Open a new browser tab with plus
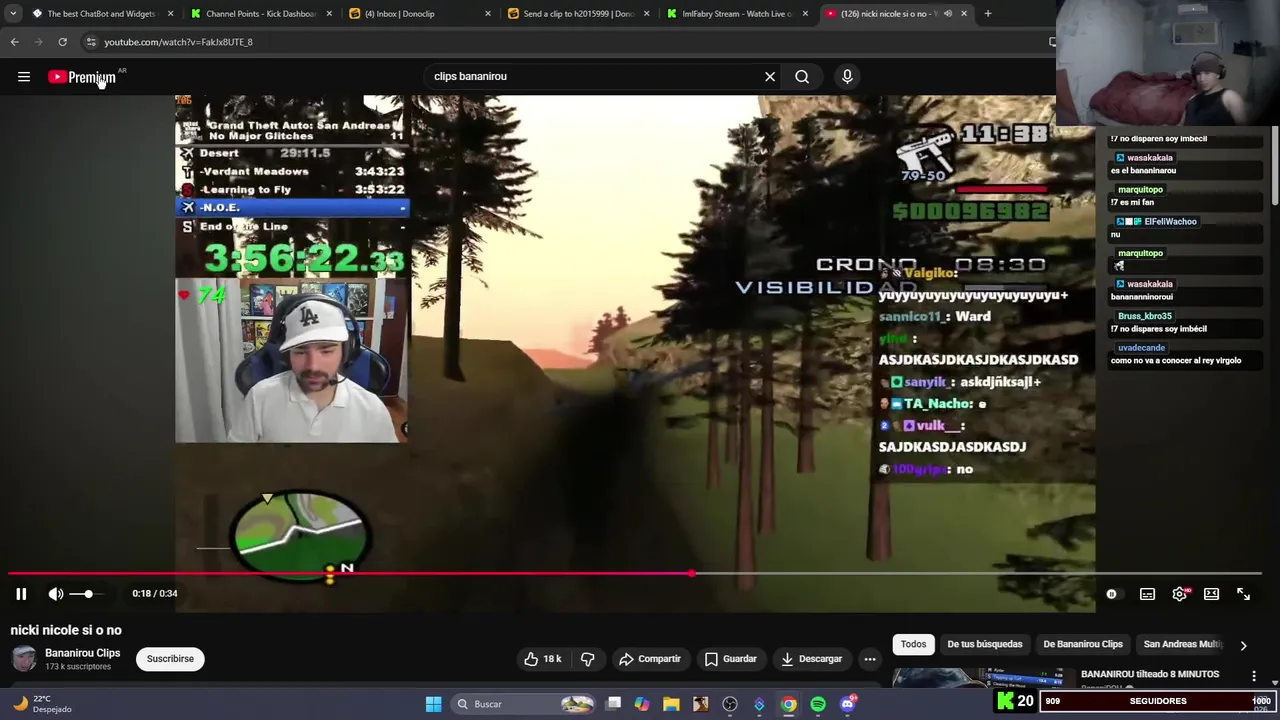 [x=988, y=14]
